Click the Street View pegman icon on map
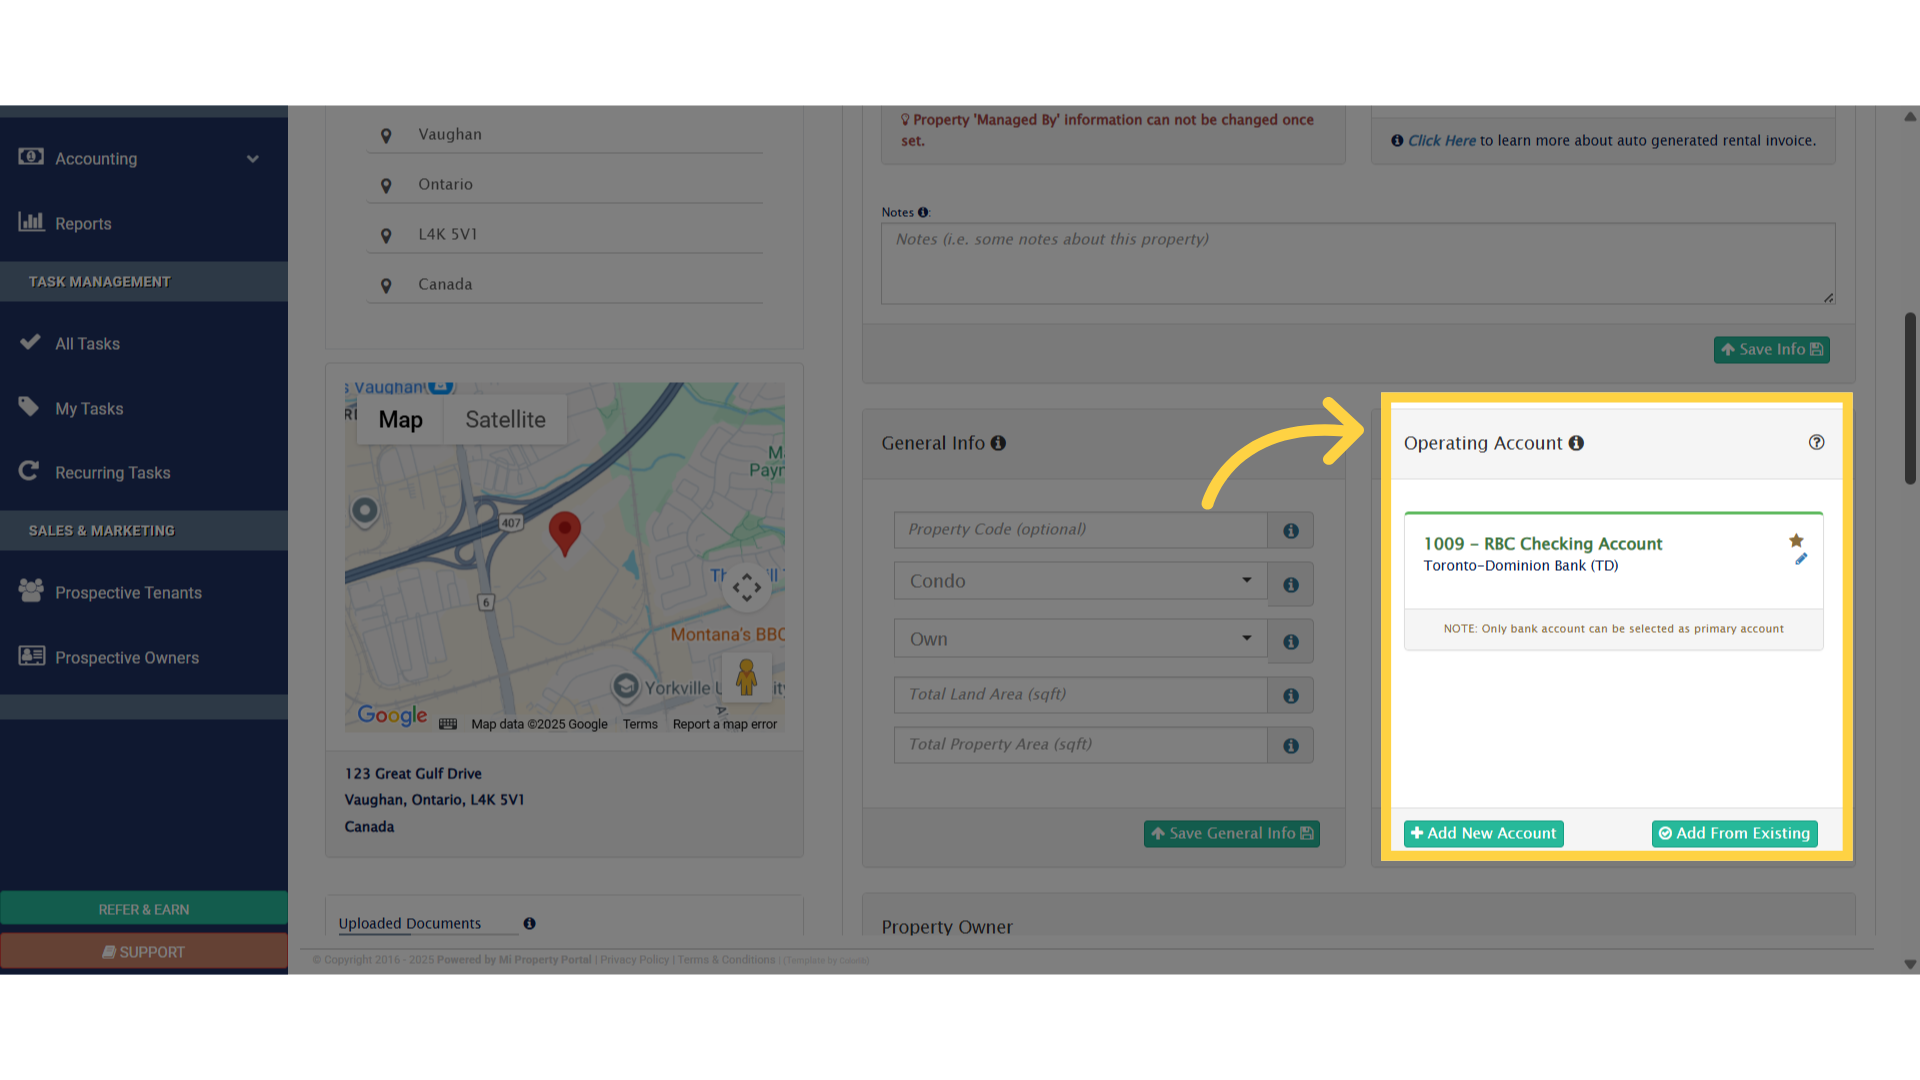 coord(746,677)
